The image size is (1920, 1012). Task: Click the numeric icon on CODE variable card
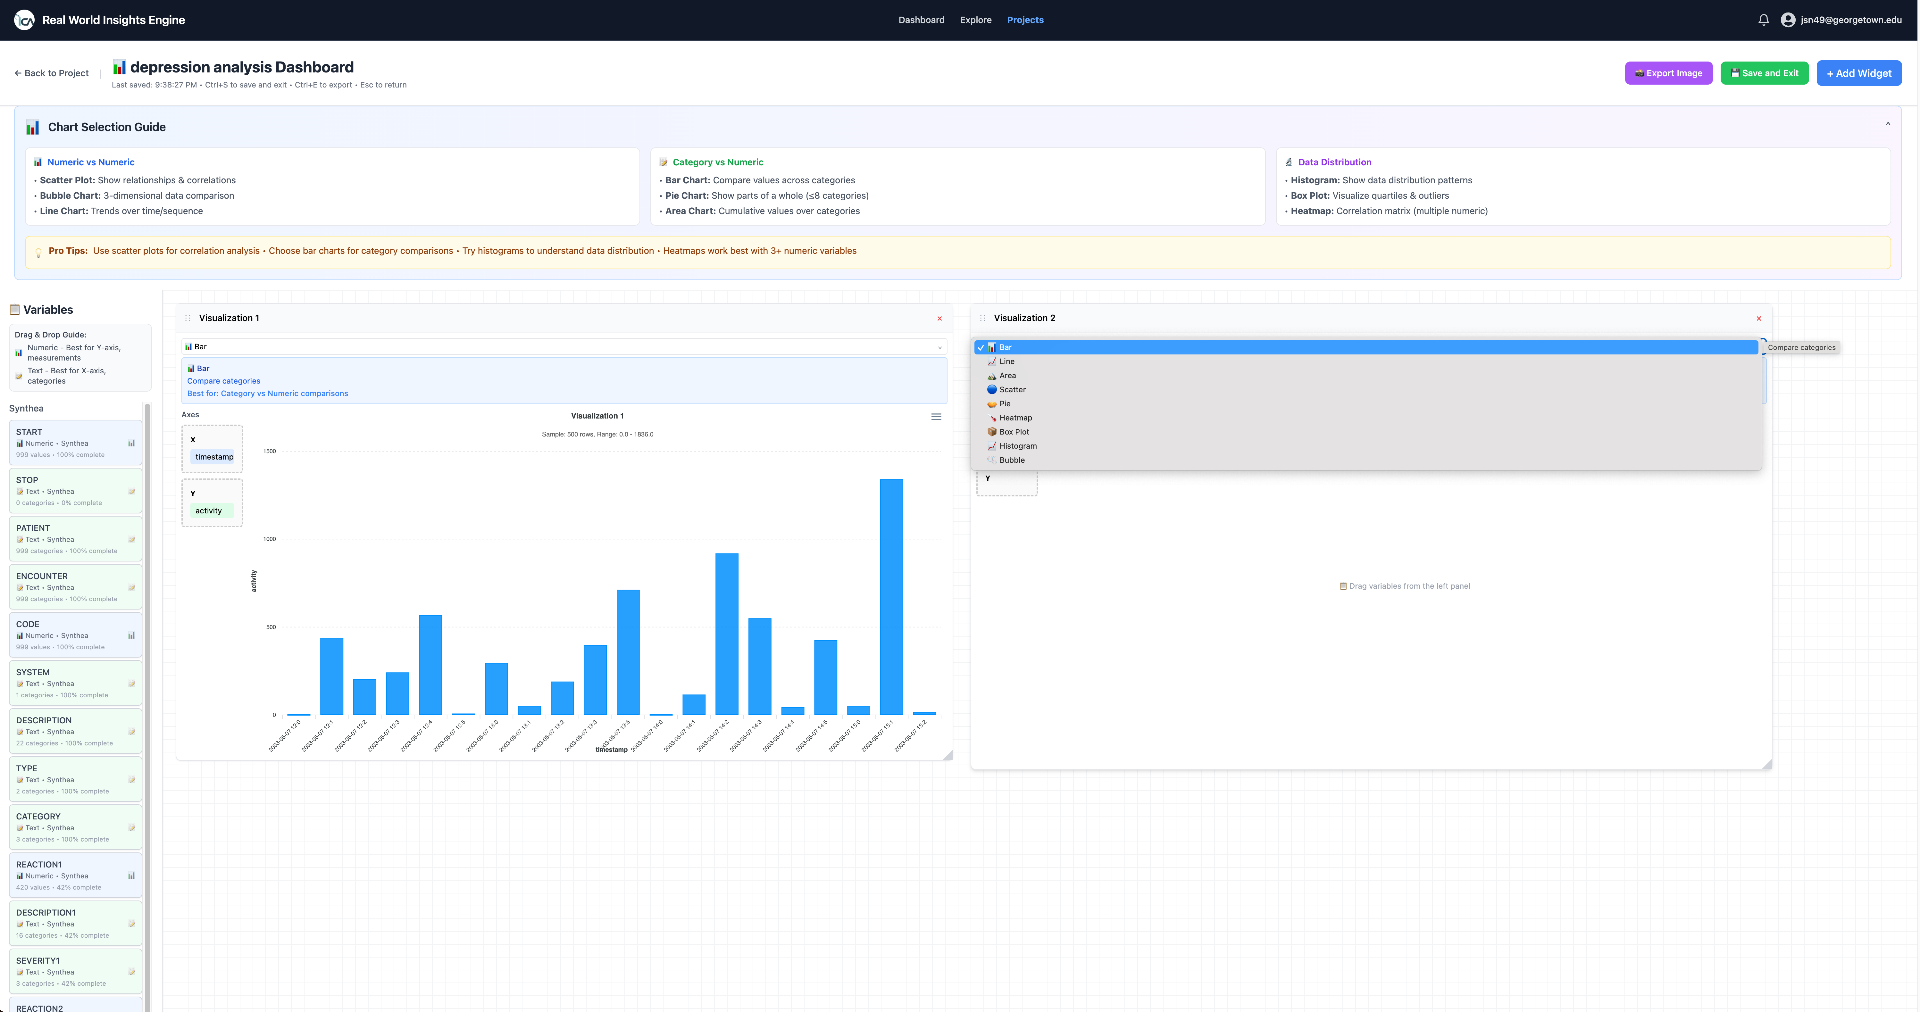[131, 635]
